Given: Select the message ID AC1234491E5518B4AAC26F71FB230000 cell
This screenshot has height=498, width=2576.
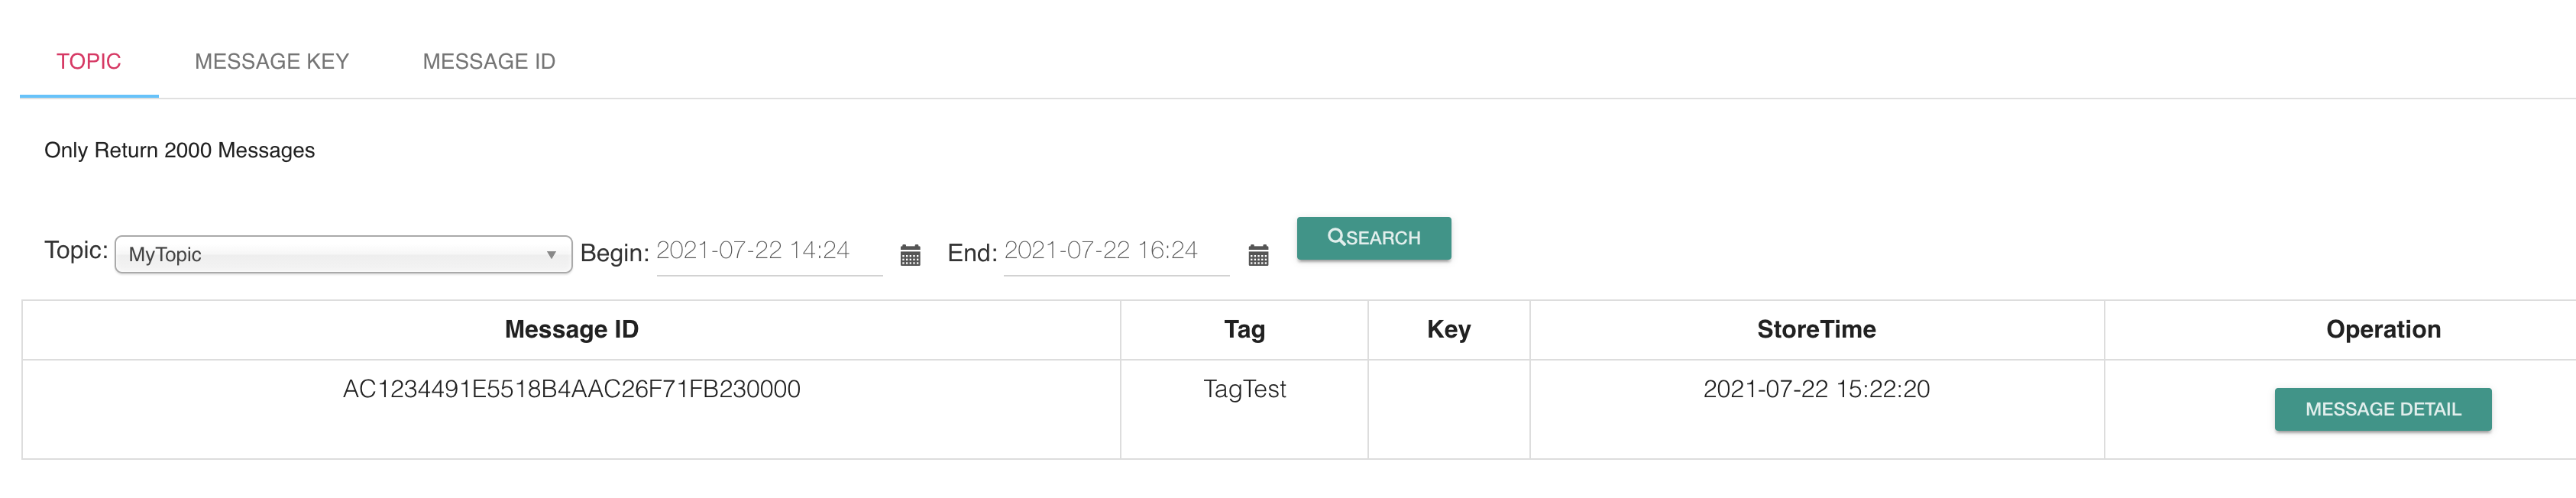Looking at the screenshot, I should (x=571, y=389).
